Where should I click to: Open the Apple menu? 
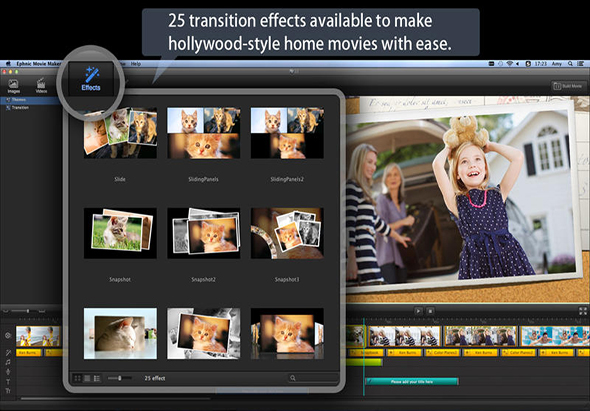[8, 64]
